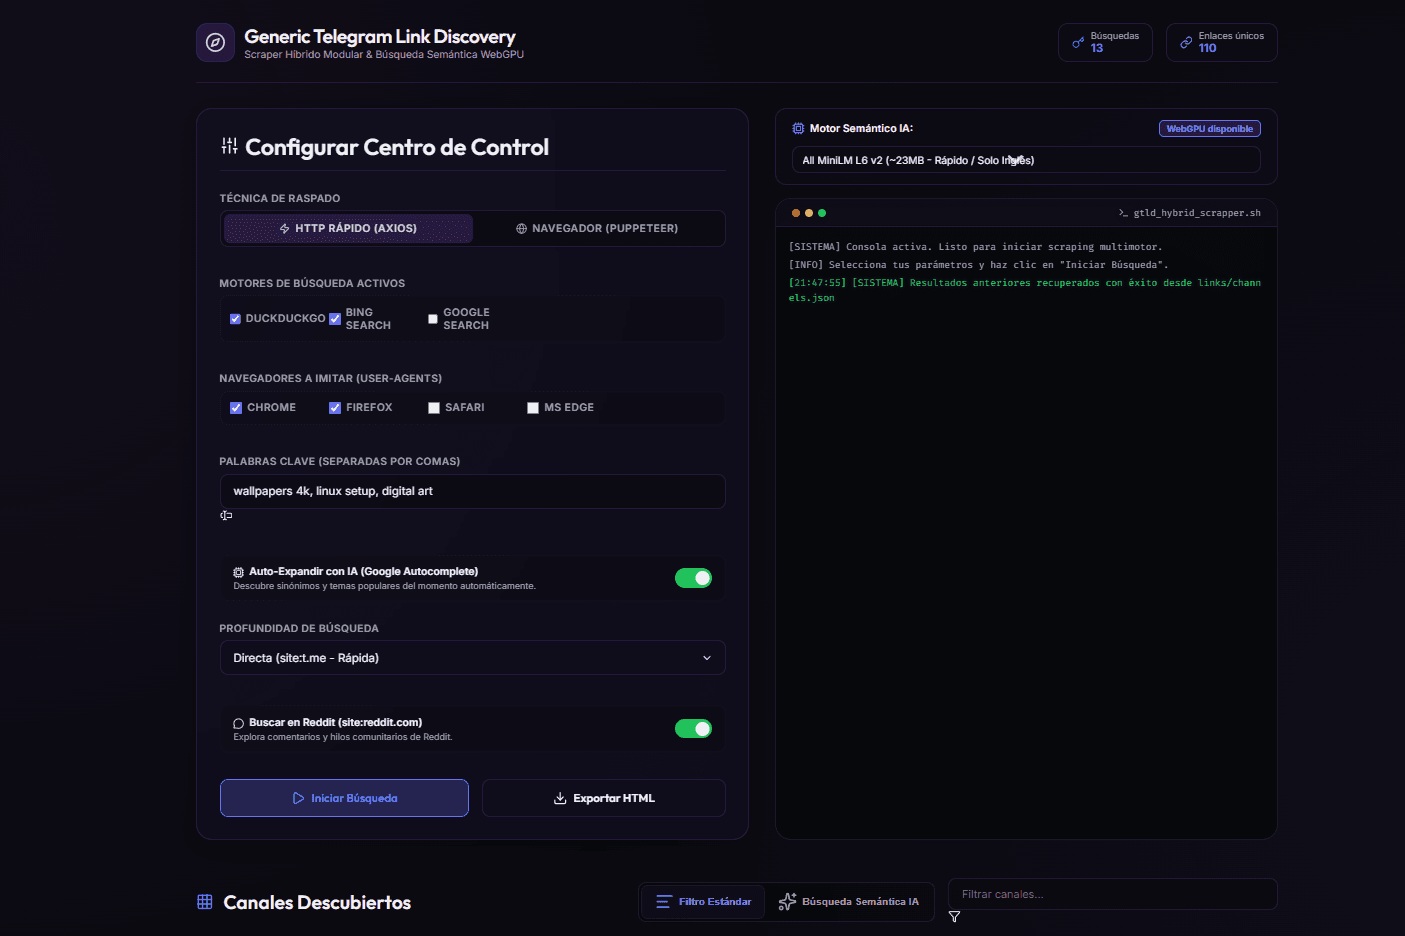Open the Profundidad de Búsqueda dropdown

tap(472, 658)
